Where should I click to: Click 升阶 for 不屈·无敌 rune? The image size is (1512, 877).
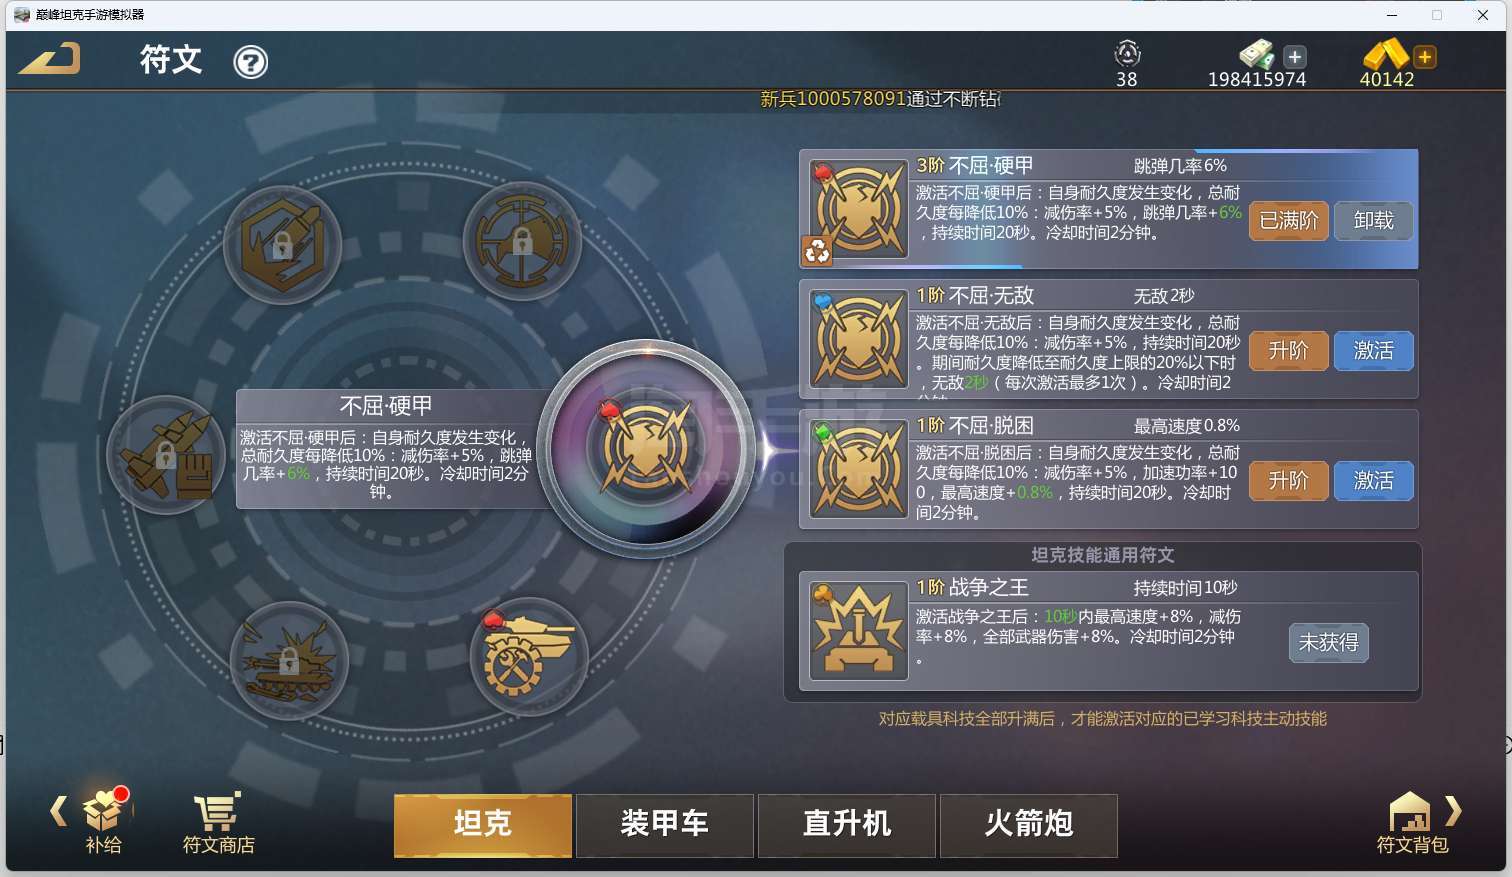click(x=1289, y=351)
